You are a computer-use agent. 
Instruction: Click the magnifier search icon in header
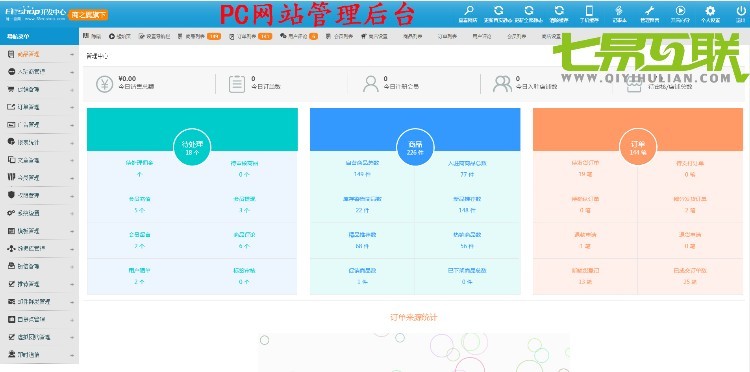click(469, 10)
